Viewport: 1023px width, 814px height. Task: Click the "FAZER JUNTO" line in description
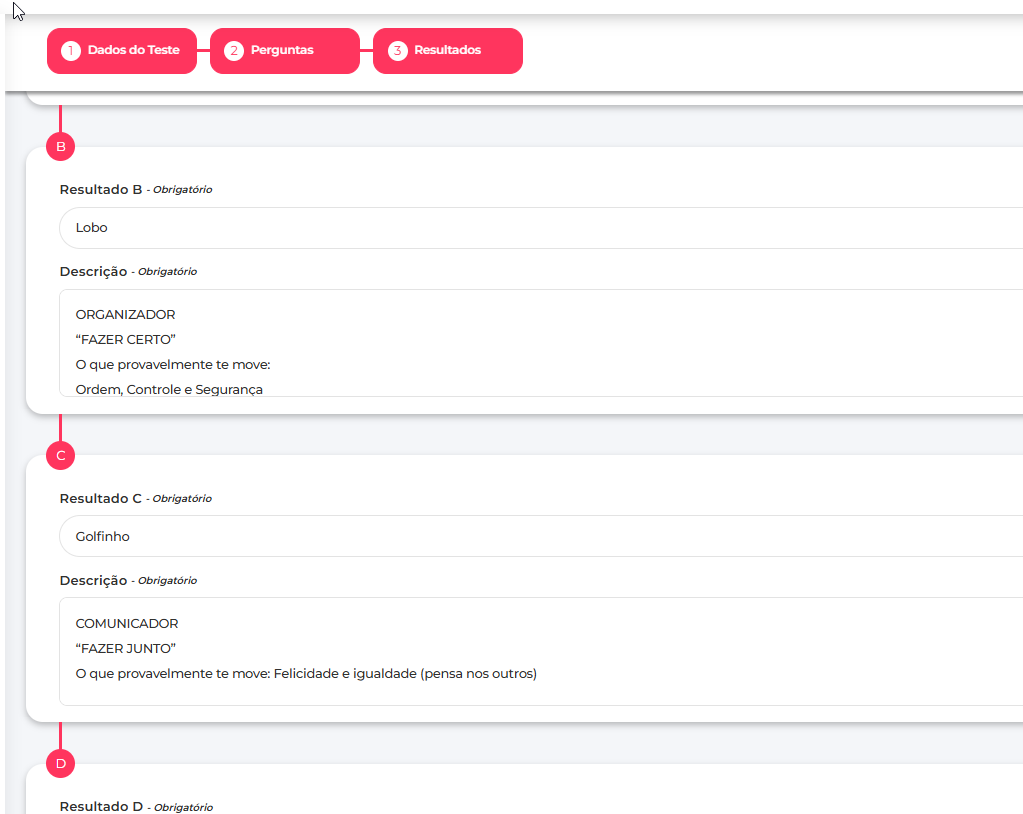tap(126, 649)
